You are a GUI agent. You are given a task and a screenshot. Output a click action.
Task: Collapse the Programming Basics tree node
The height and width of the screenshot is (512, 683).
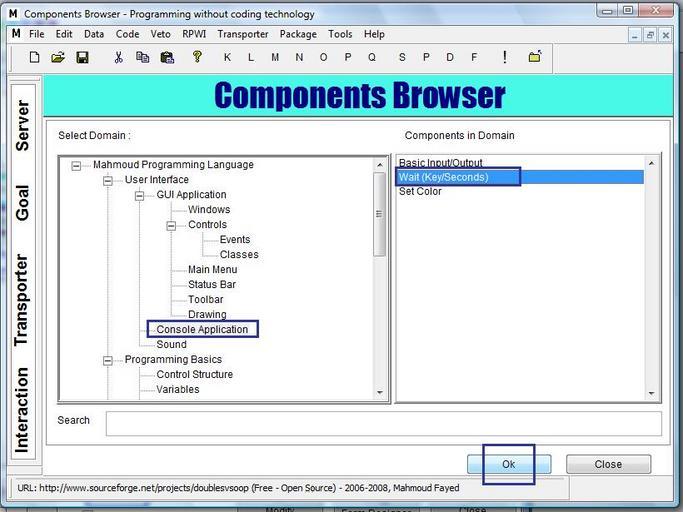pyautogui.click(x=108, y=360)
